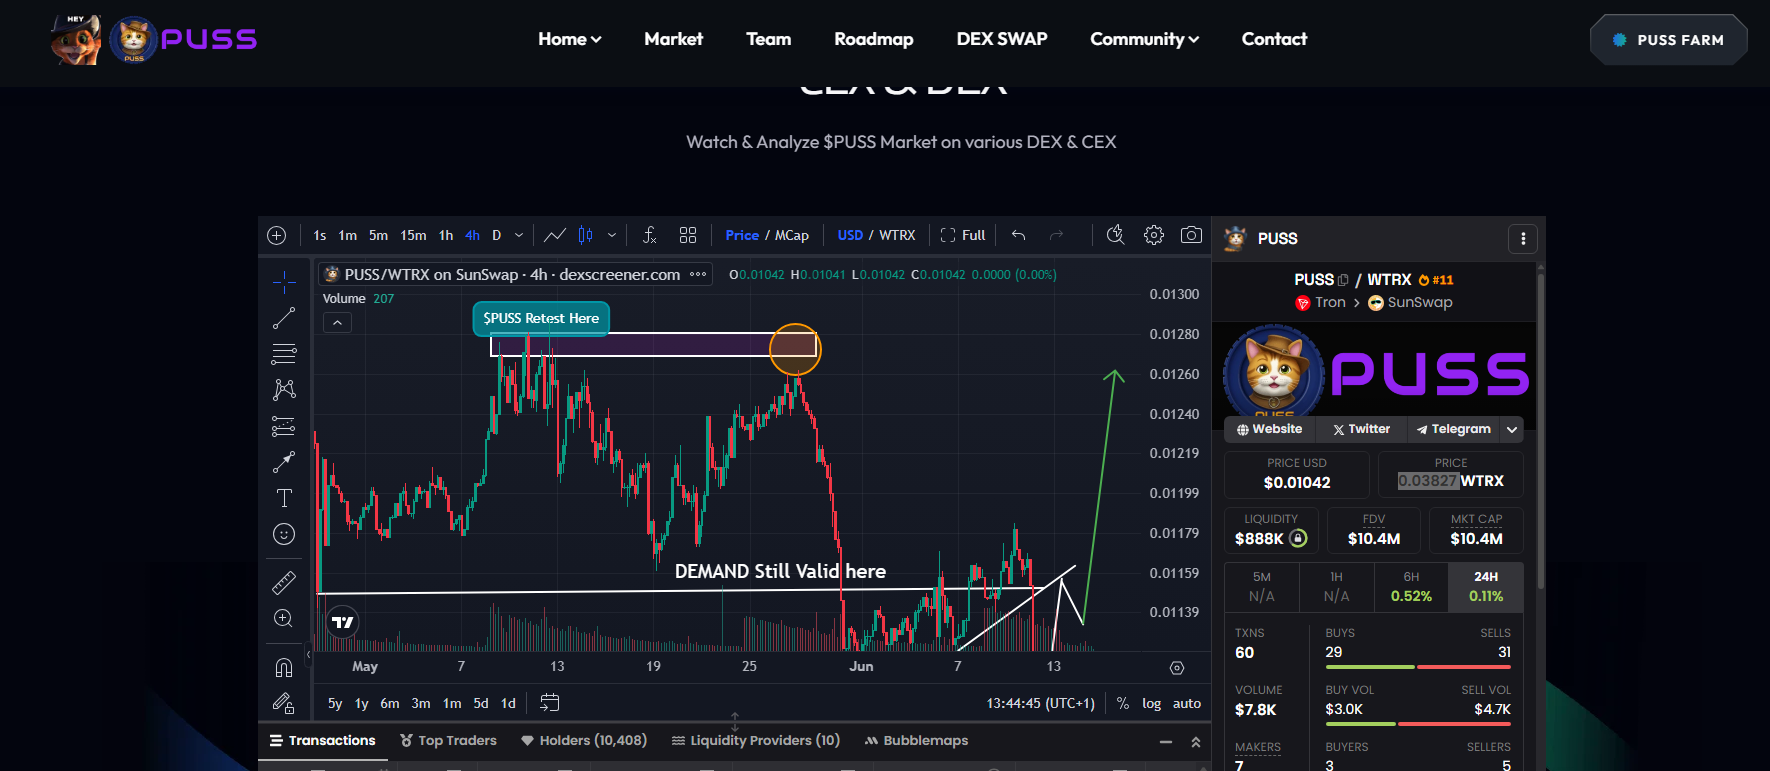Click the TradingView logo on chart

click(x=343, y=622)
